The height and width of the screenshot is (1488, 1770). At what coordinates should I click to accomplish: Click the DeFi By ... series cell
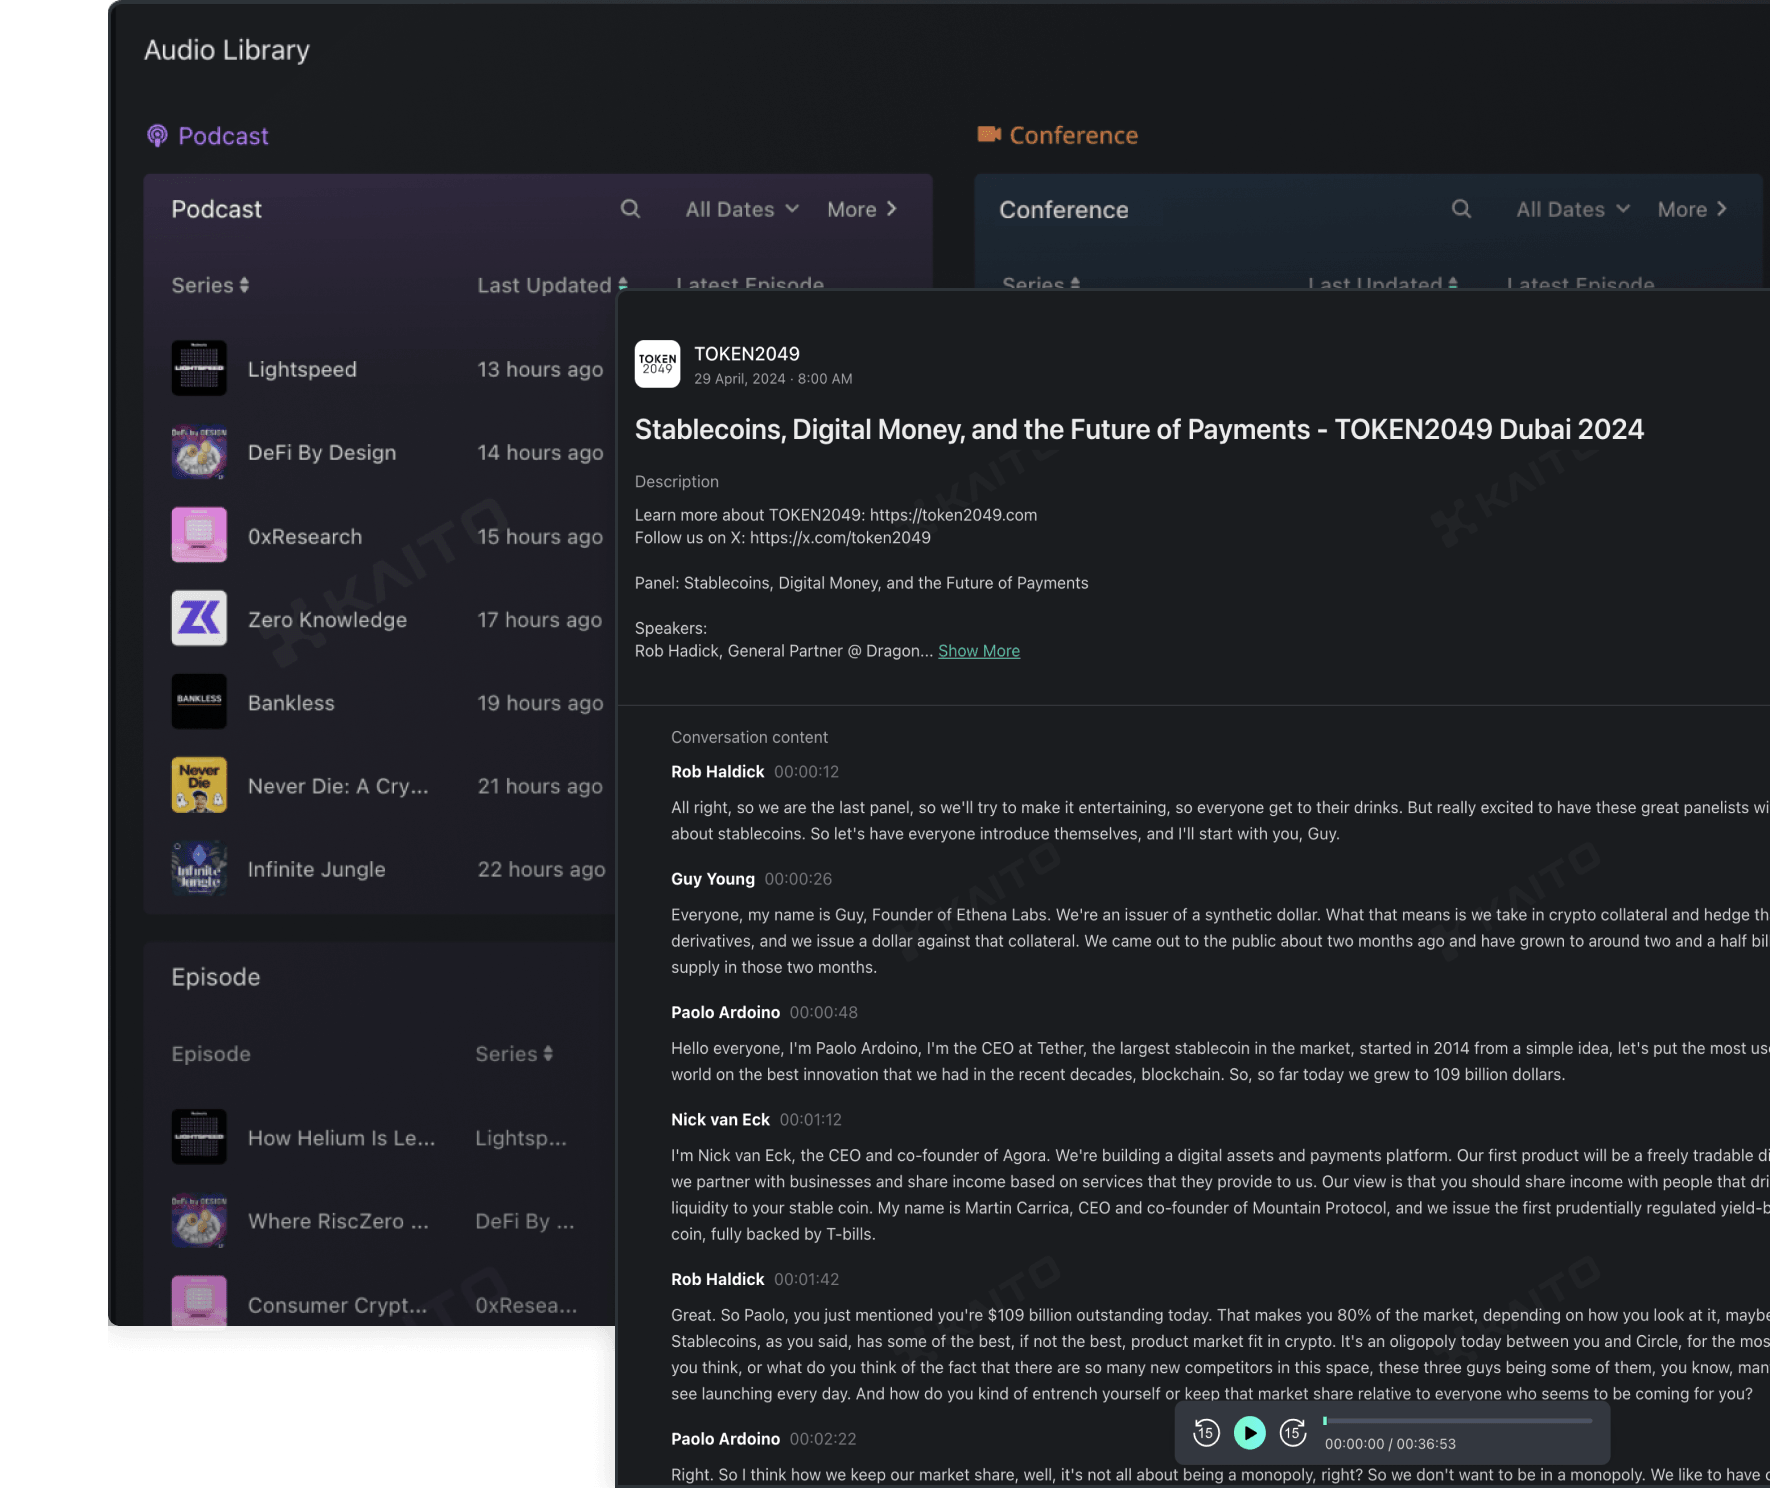525,1221
